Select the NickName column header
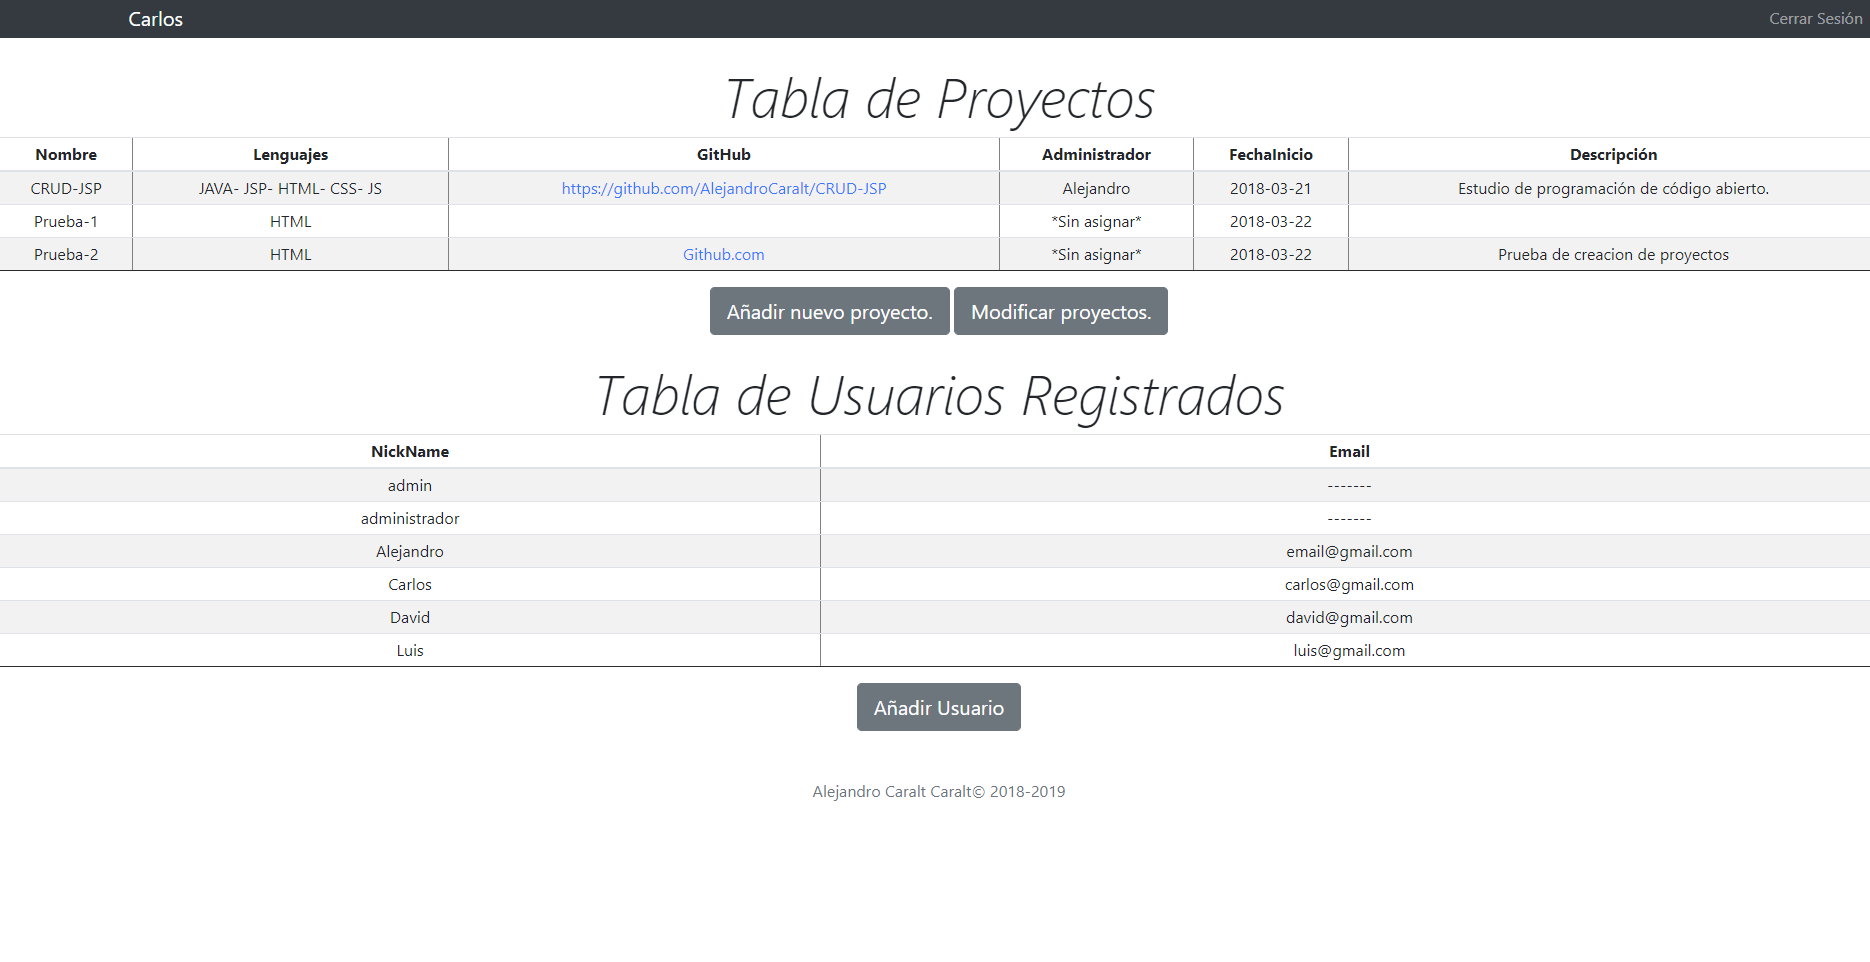The width and height of the screenshot is (1870, 962). point(410,451)
